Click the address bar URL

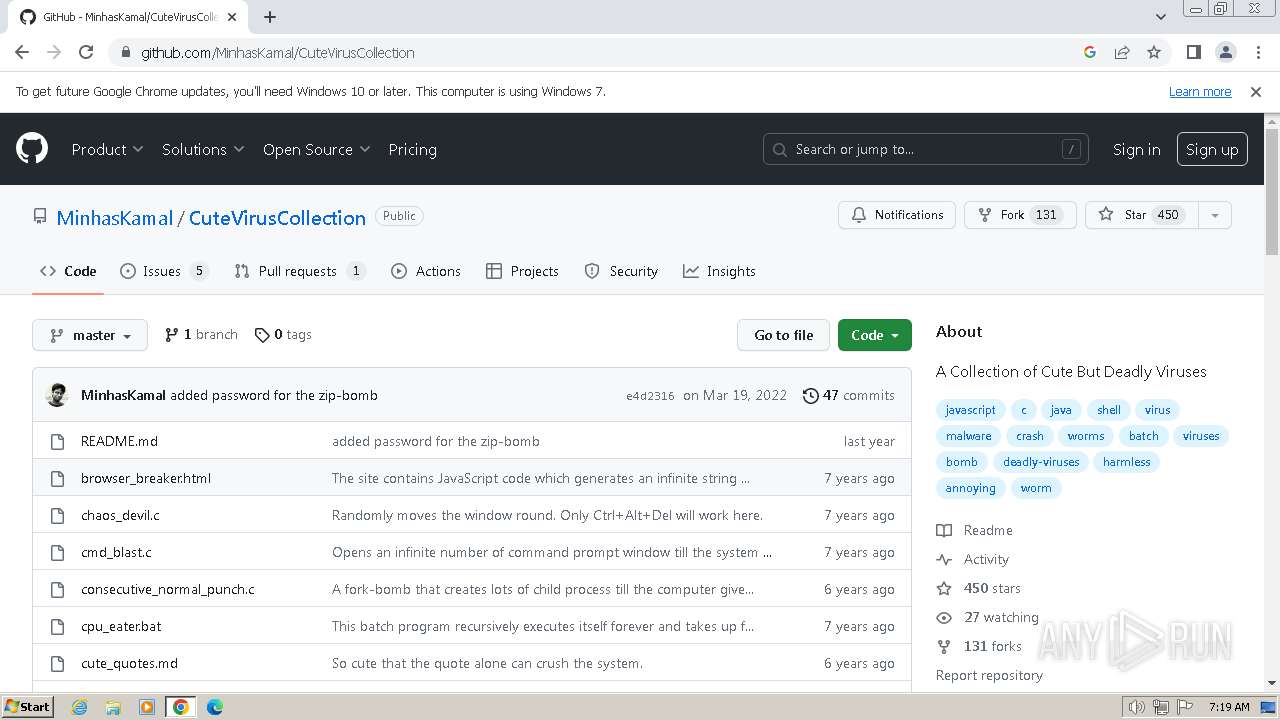click(x=277, y=52)
